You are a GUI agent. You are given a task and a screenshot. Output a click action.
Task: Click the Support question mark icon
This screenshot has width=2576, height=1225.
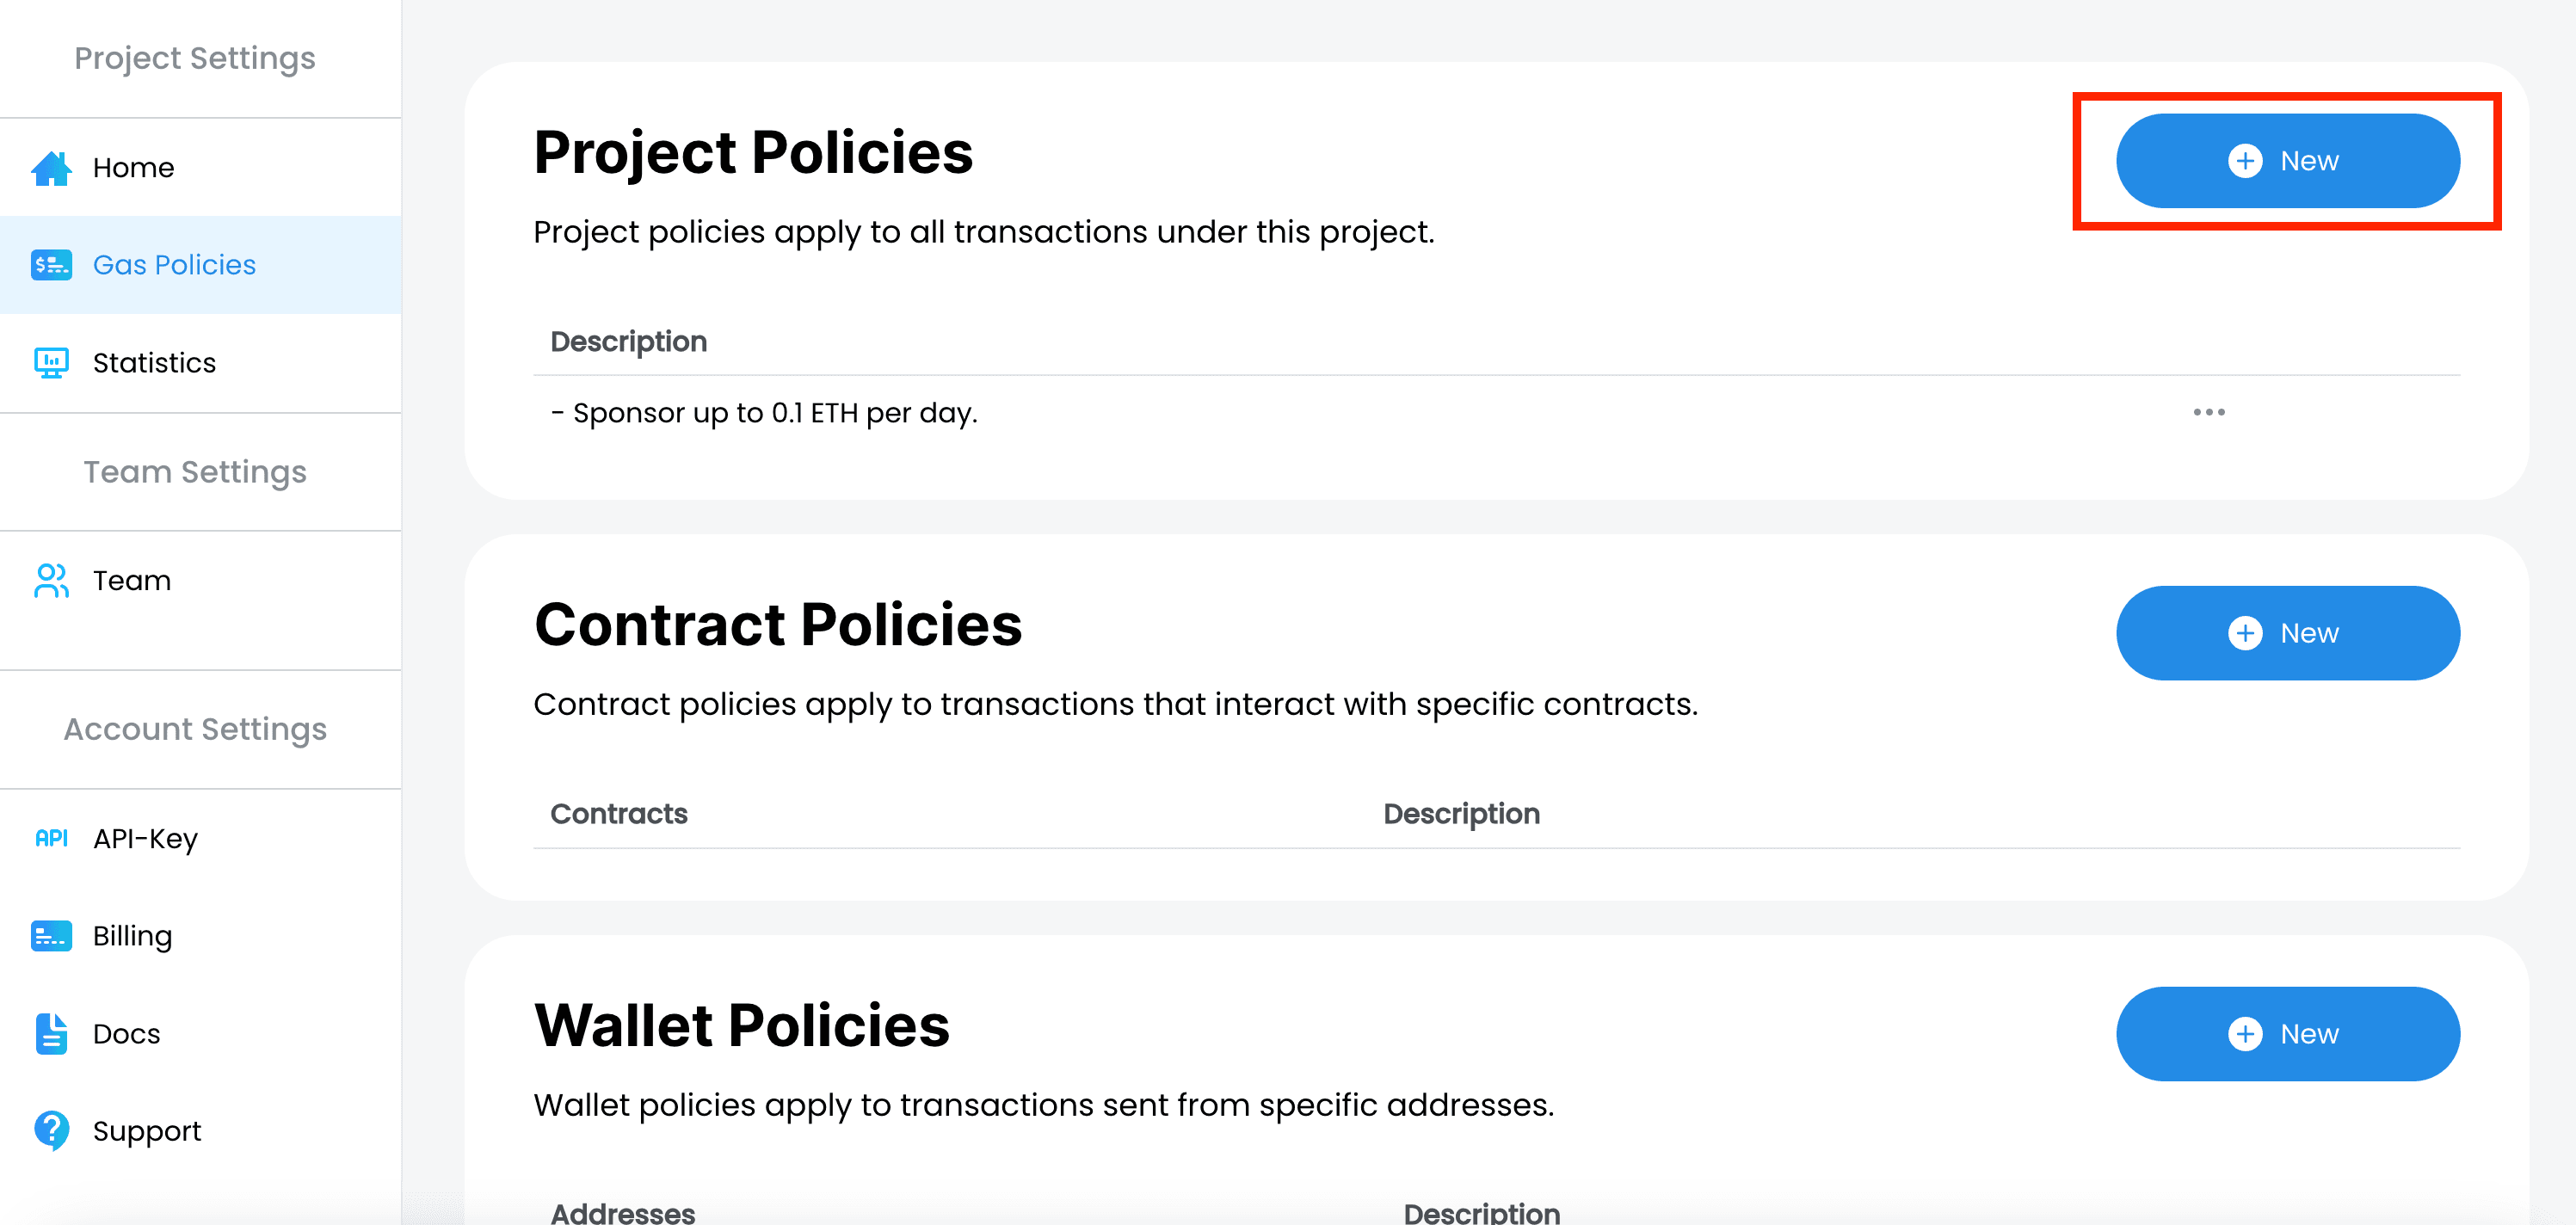51,1131
